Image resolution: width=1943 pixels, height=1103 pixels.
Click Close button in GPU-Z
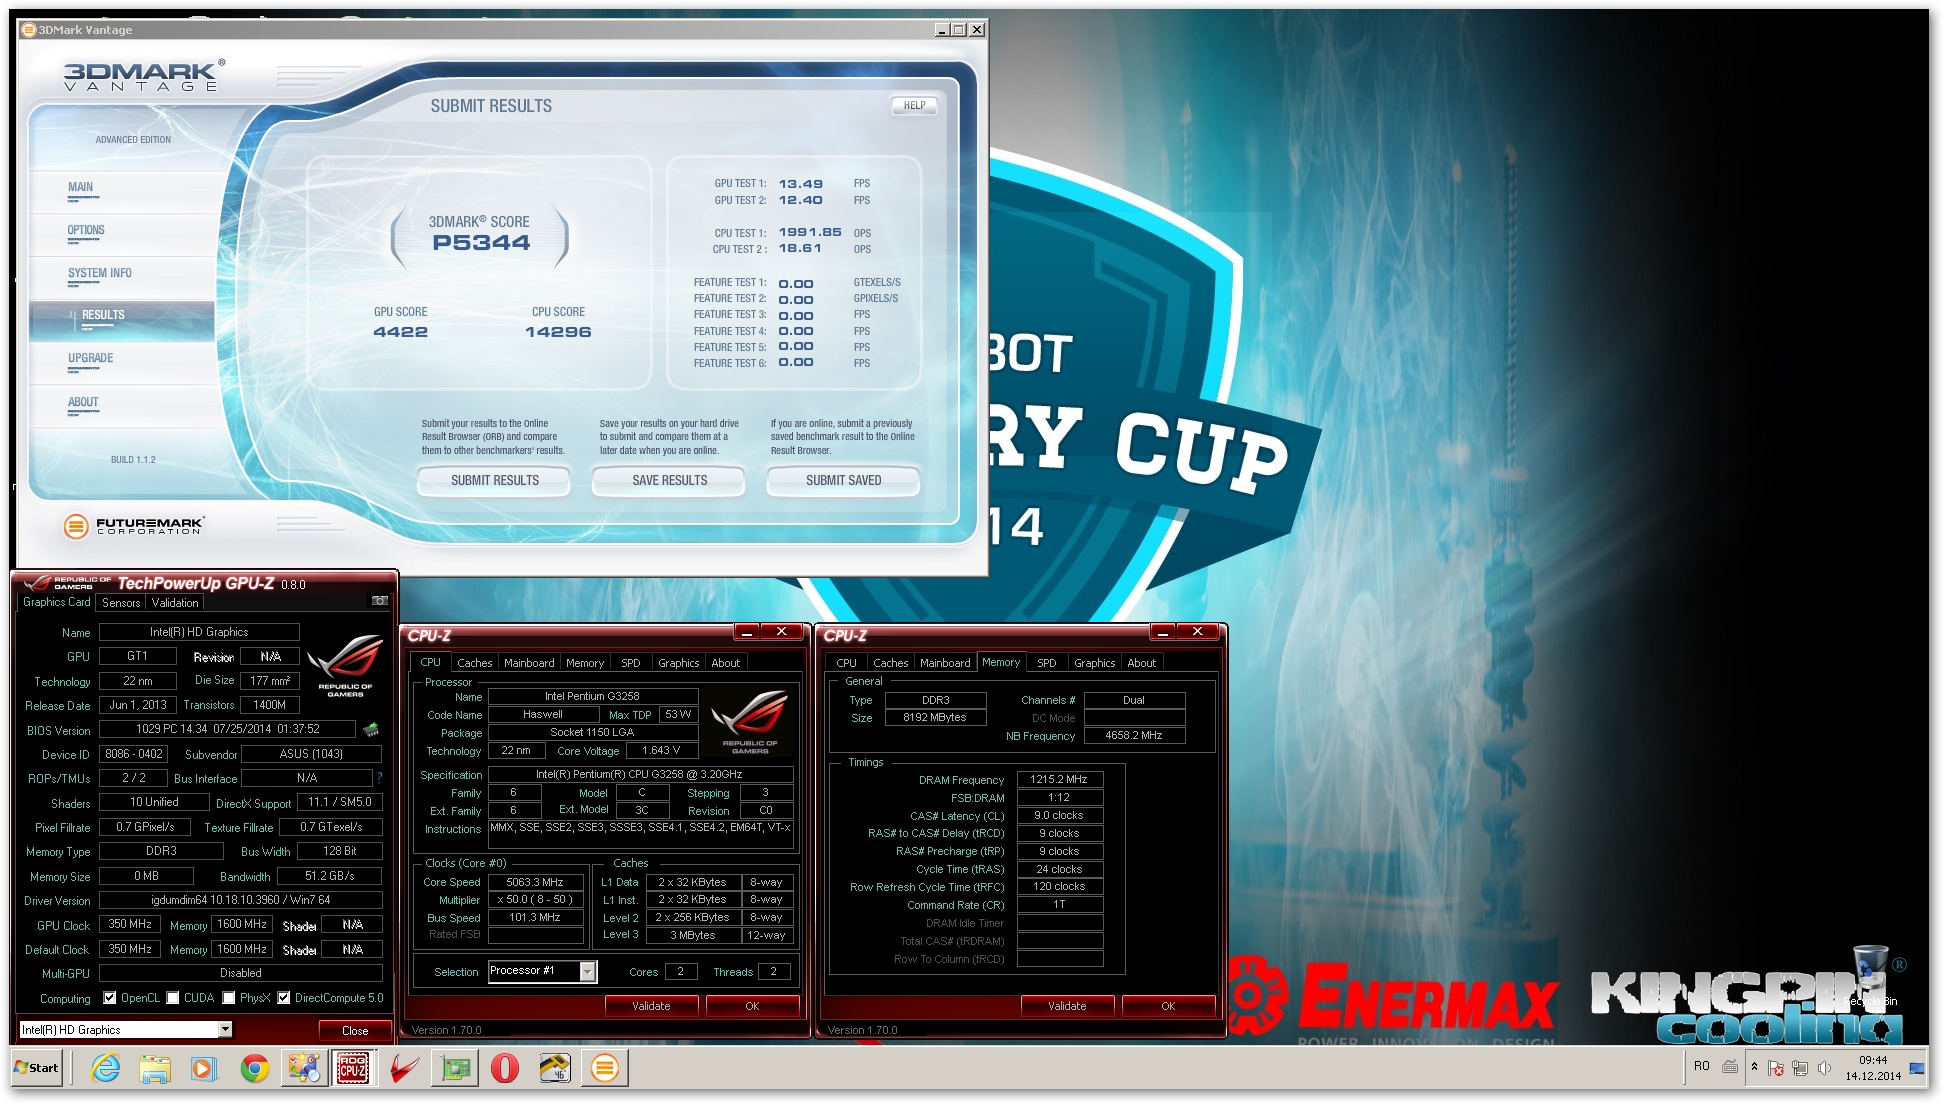click(355, 1030)
